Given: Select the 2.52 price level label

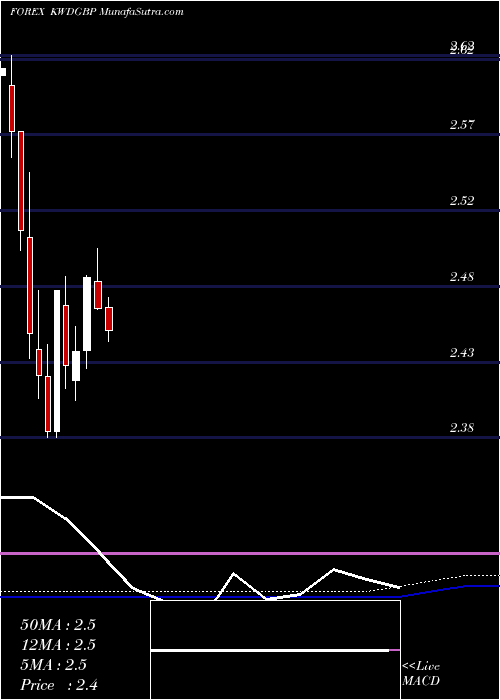Looking at the screenshot, I should click(x=462, y=200).
